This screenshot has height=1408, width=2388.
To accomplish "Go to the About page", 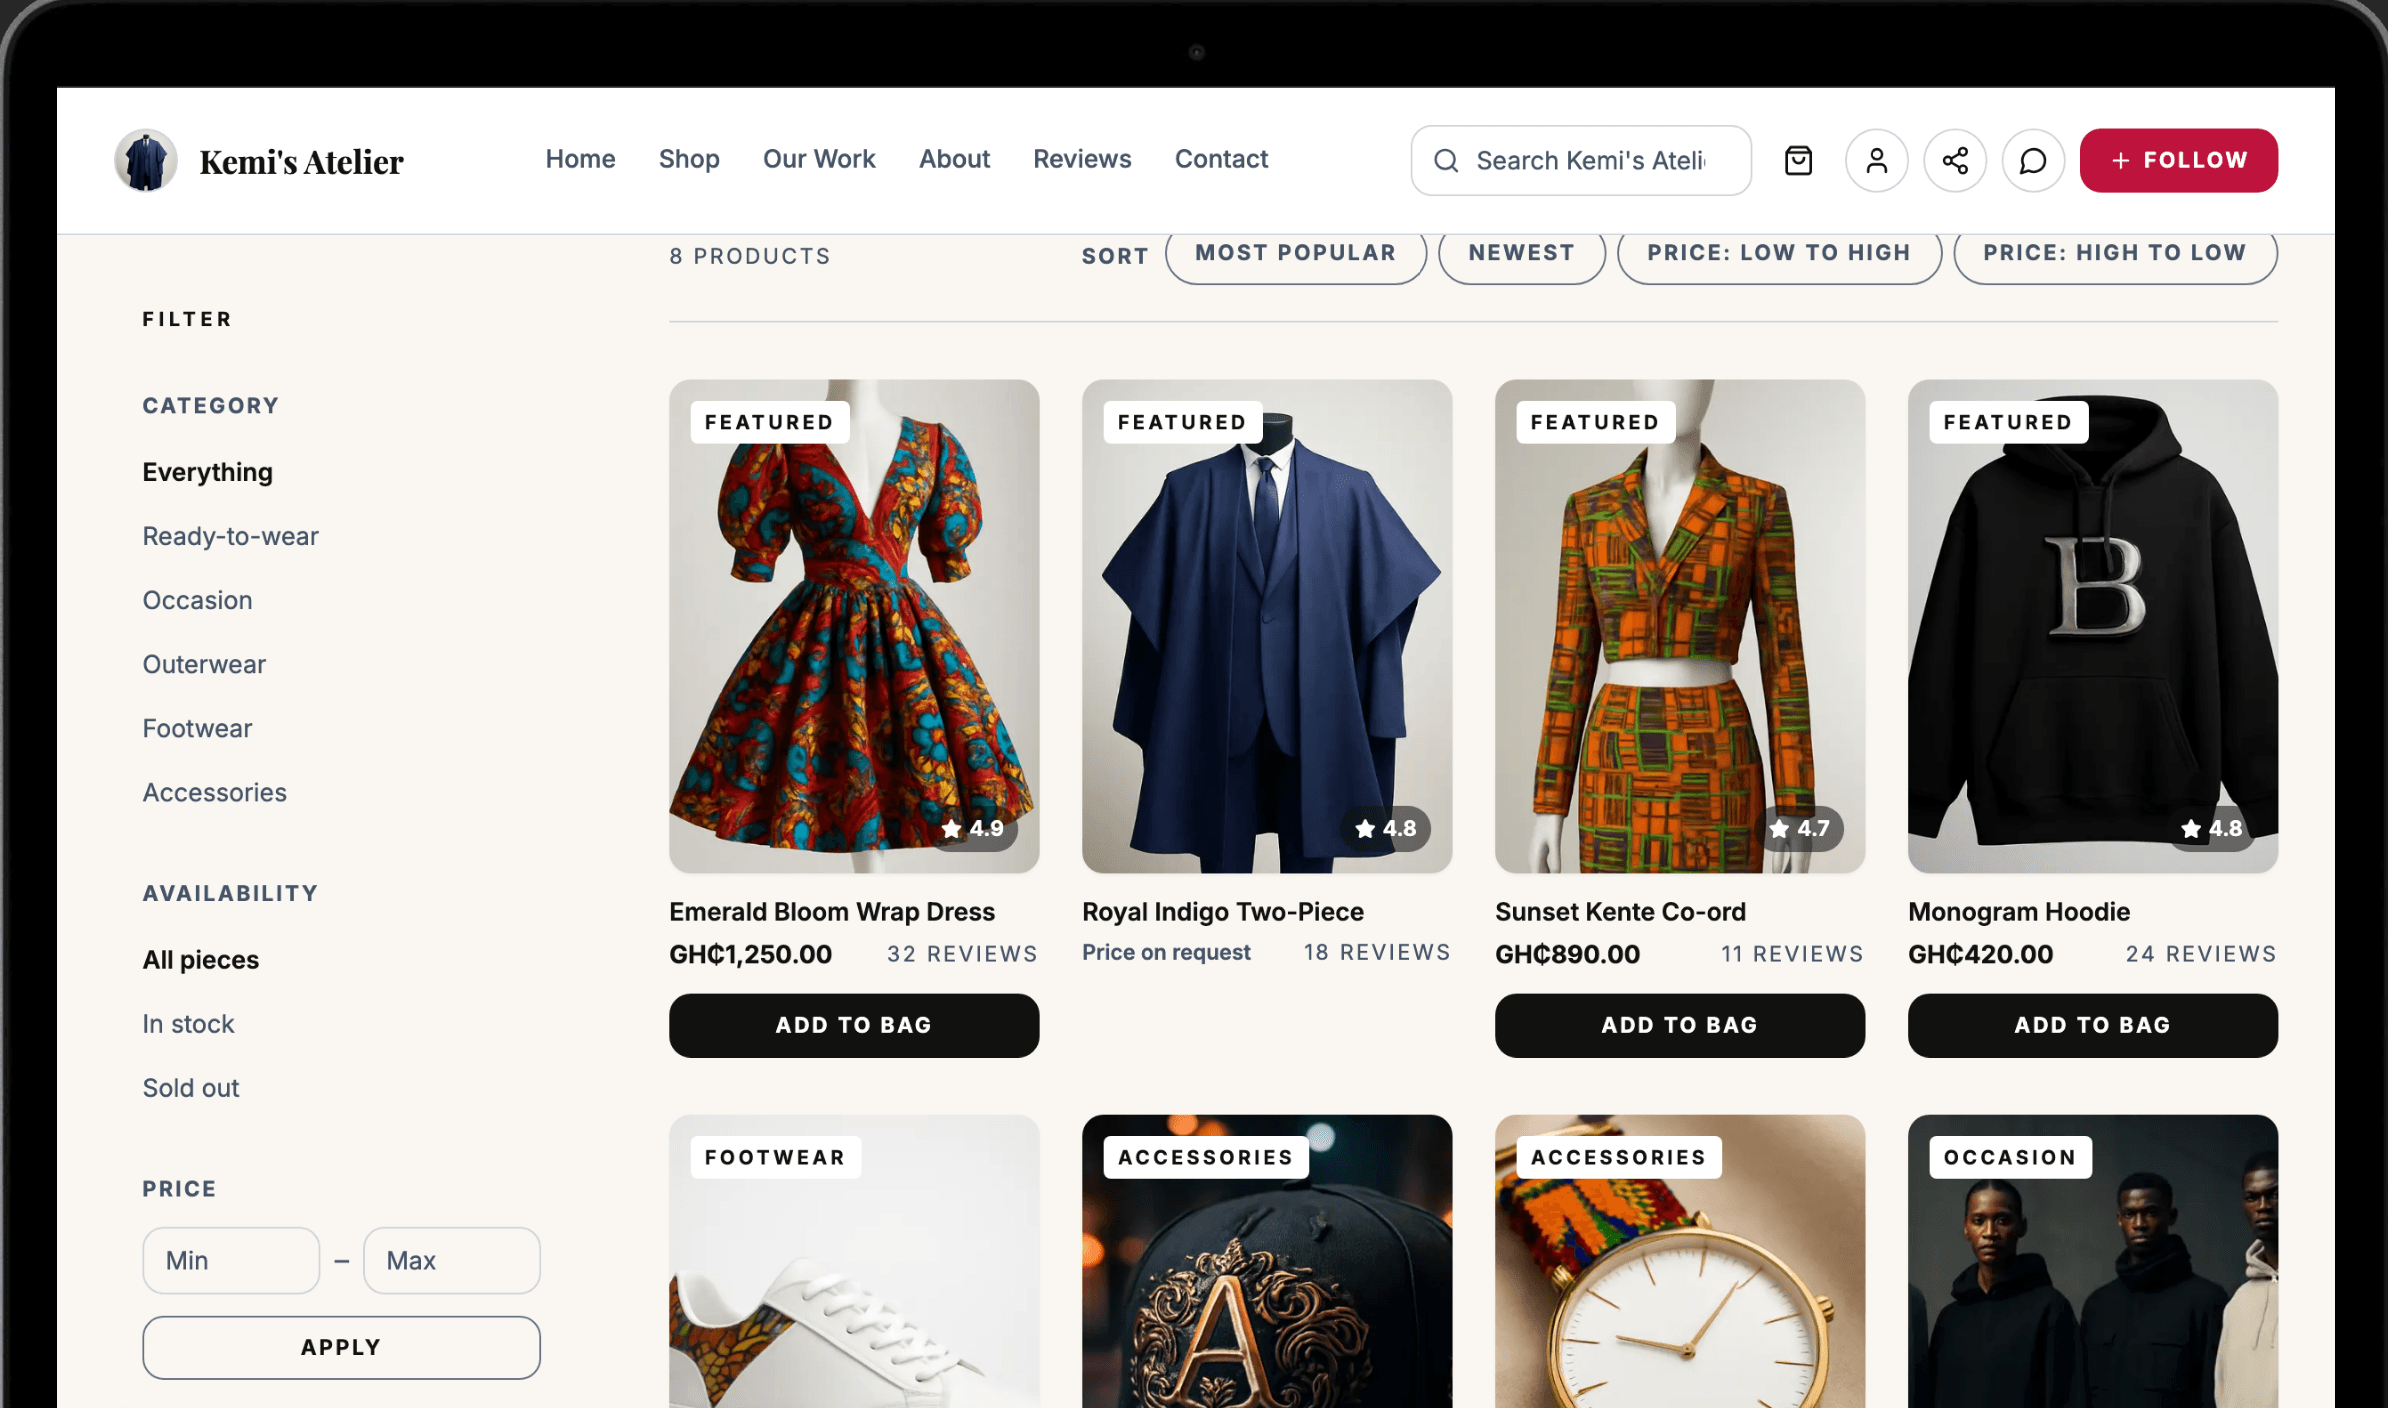I will pos(954,159).
